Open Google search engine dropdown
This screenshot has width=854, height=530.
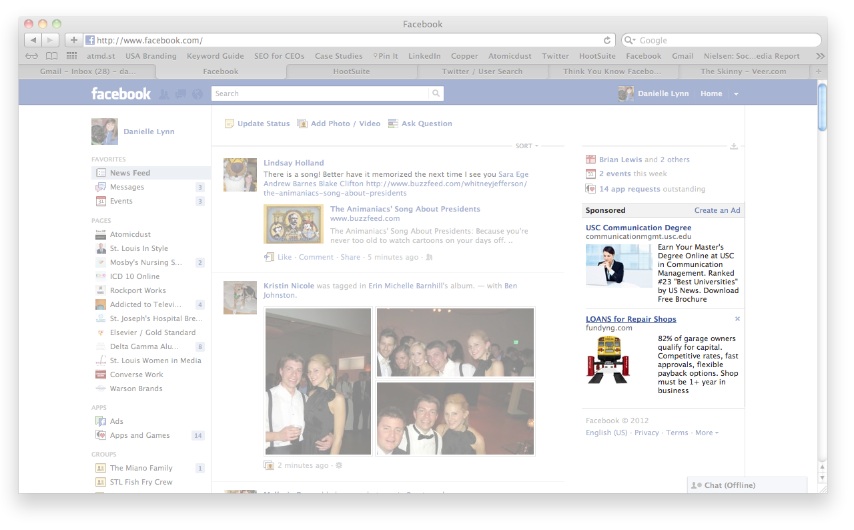pos(630,40)
